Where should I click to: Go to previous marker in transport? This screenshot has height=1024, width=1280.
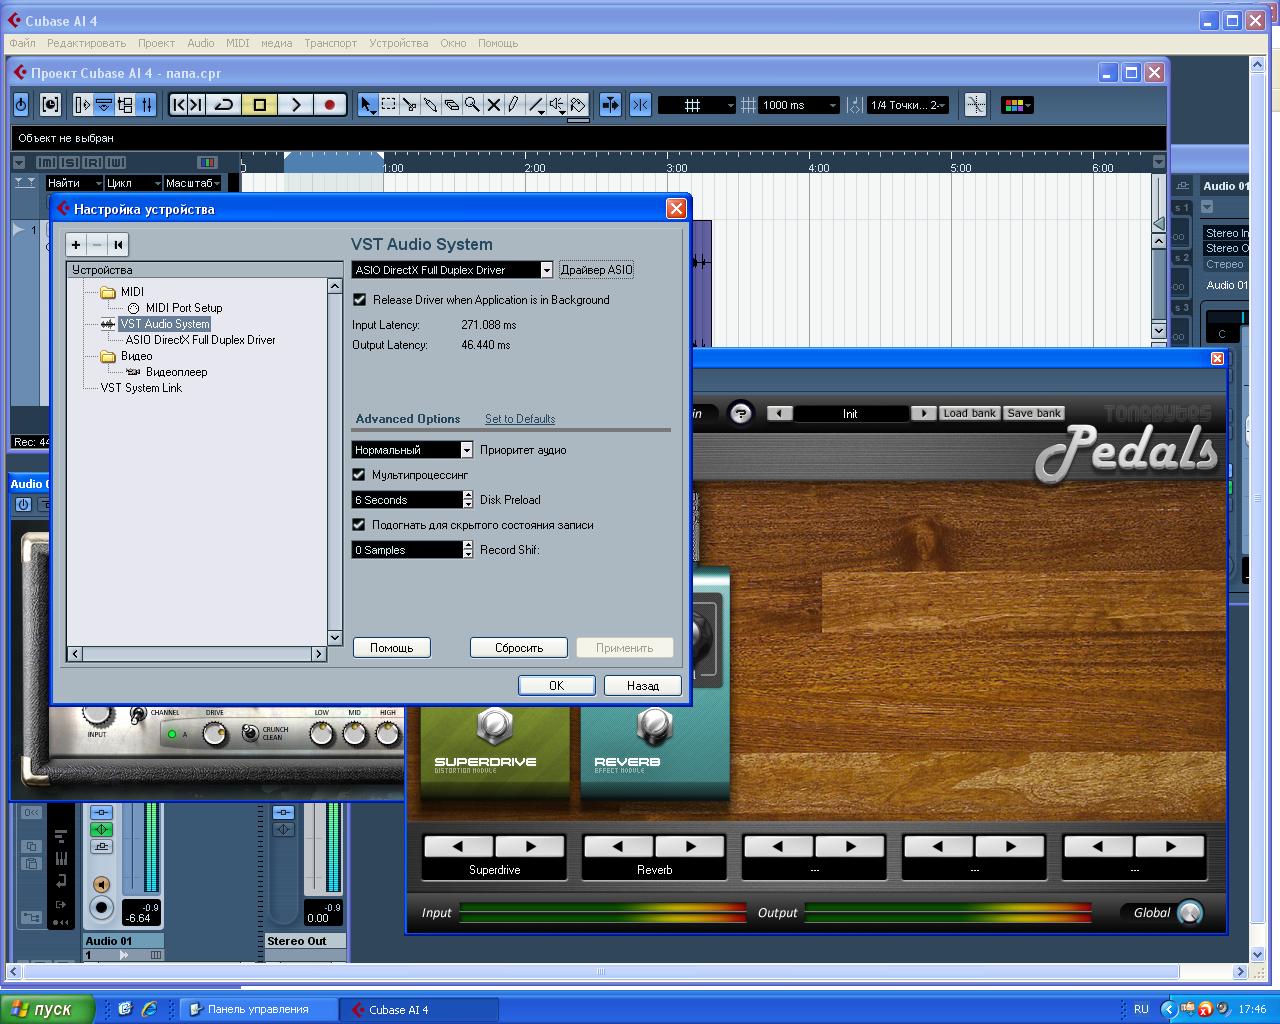tap(179, 105)
